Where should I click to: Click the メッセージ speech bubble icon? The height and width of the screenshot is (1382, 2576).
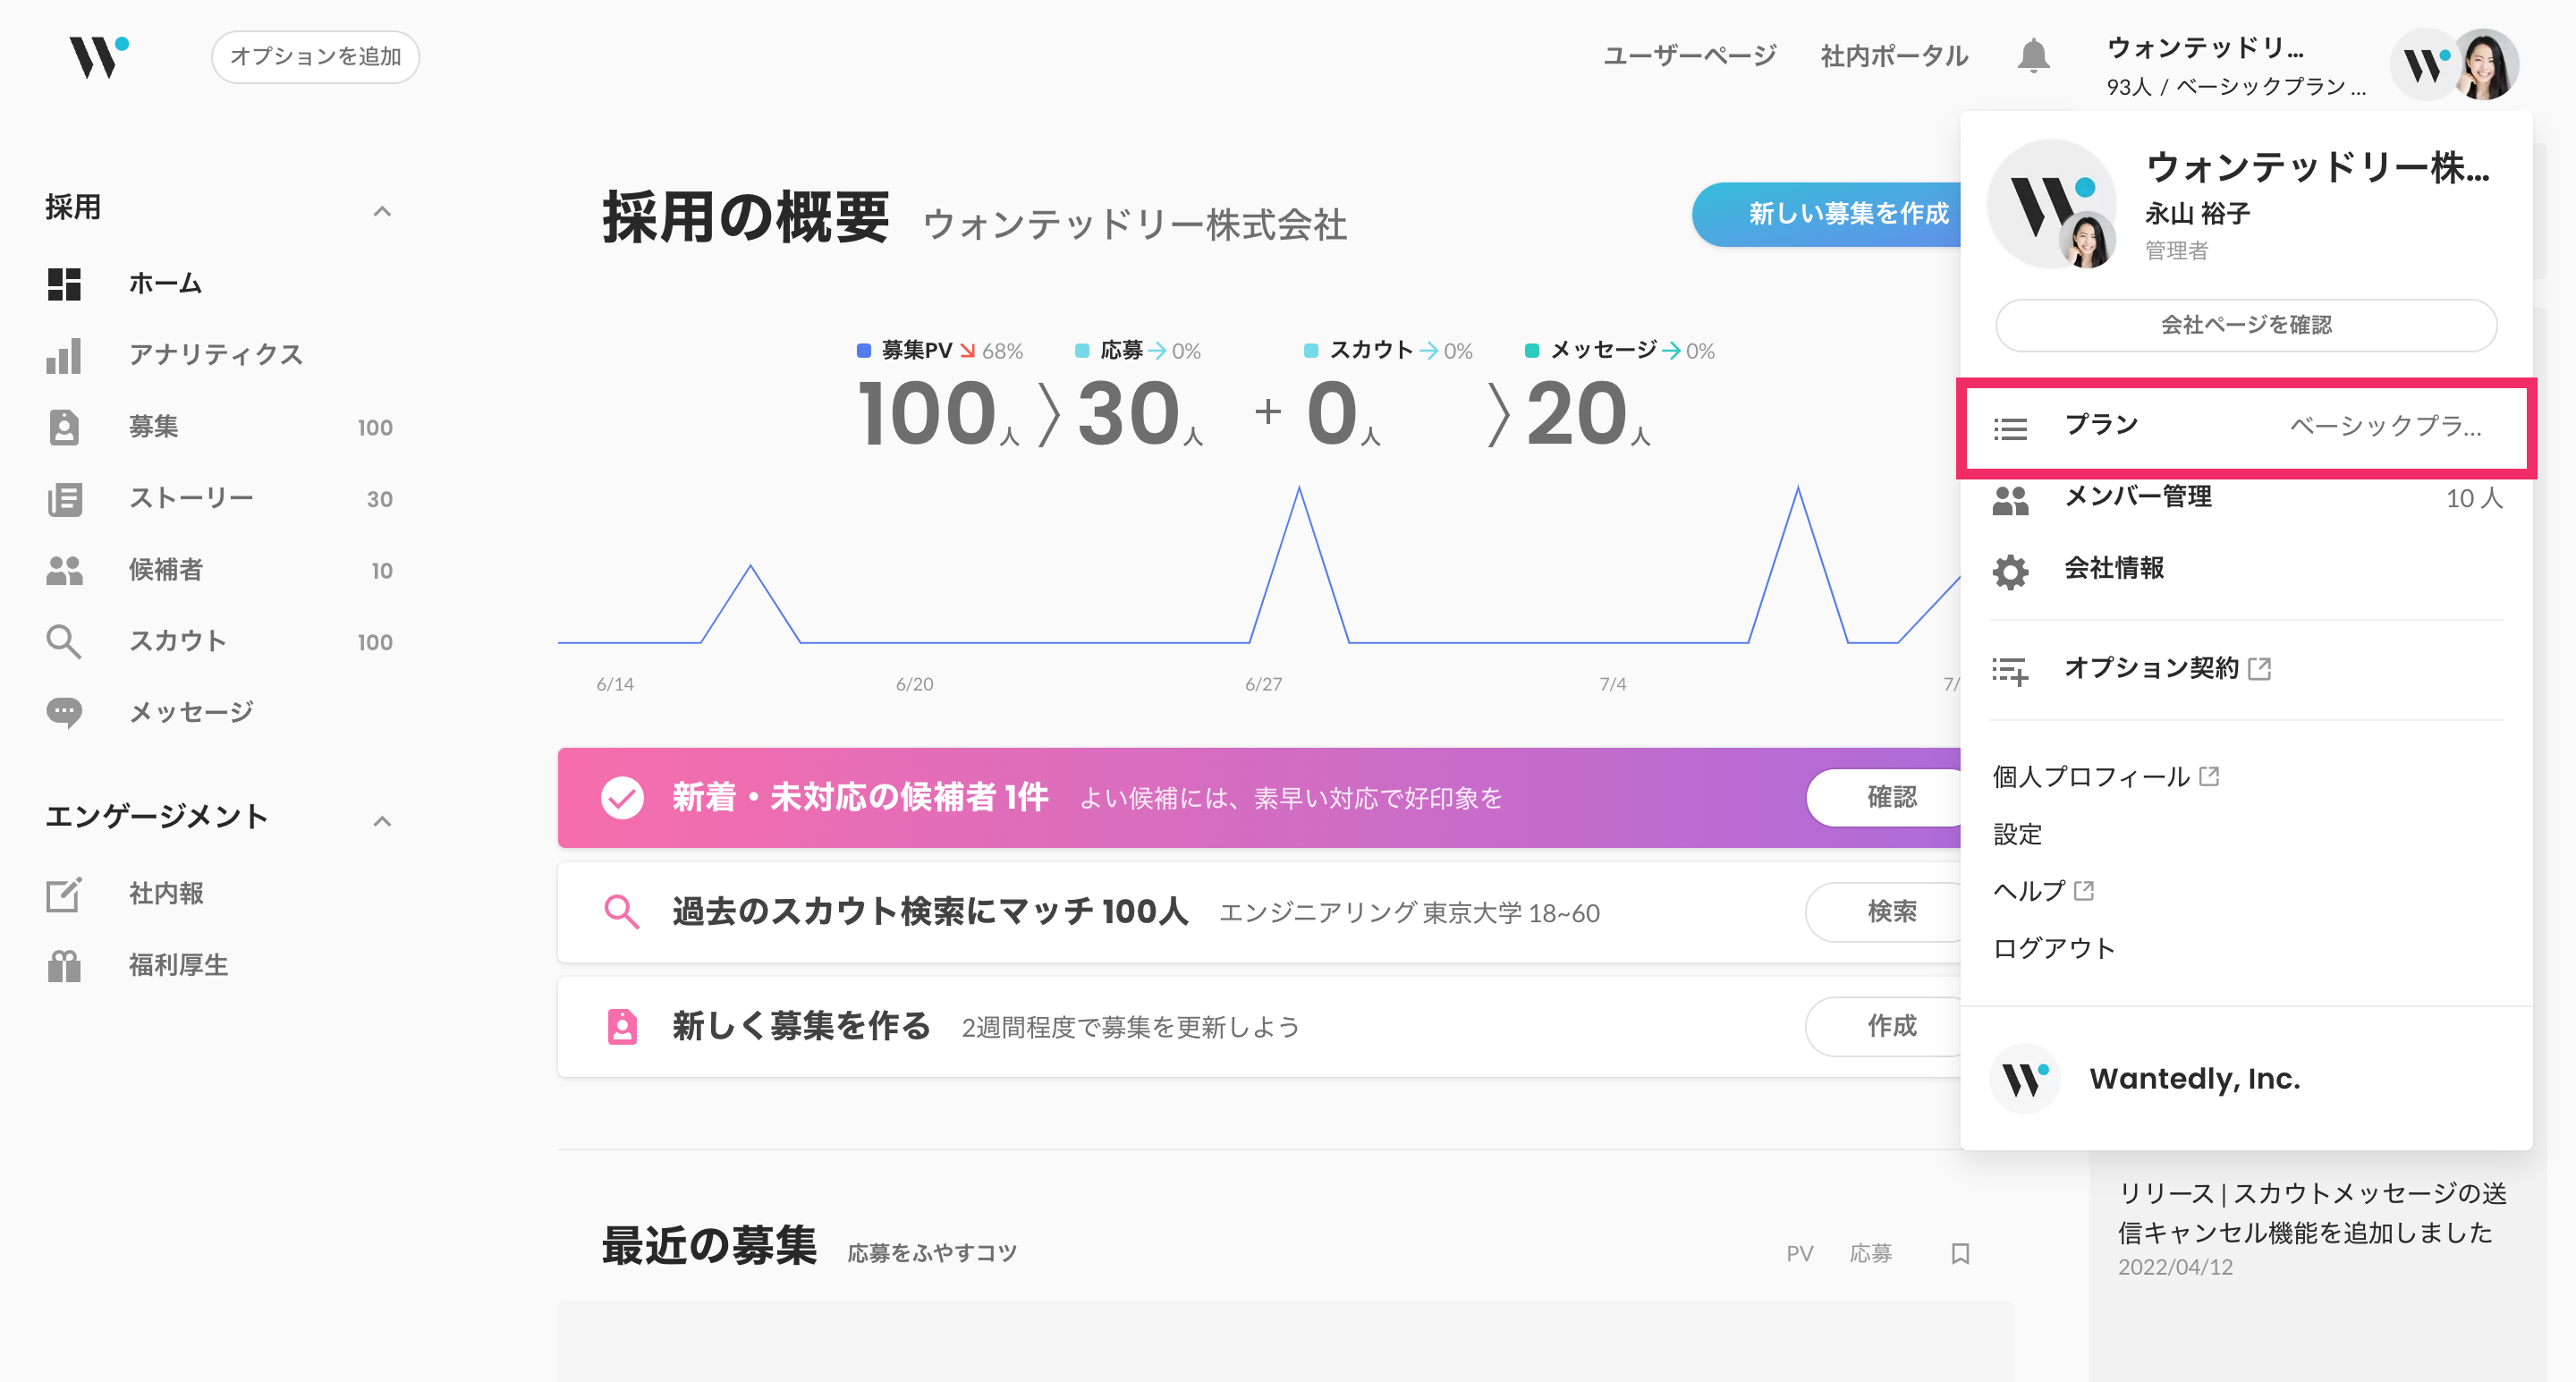[x=64, y=713]
